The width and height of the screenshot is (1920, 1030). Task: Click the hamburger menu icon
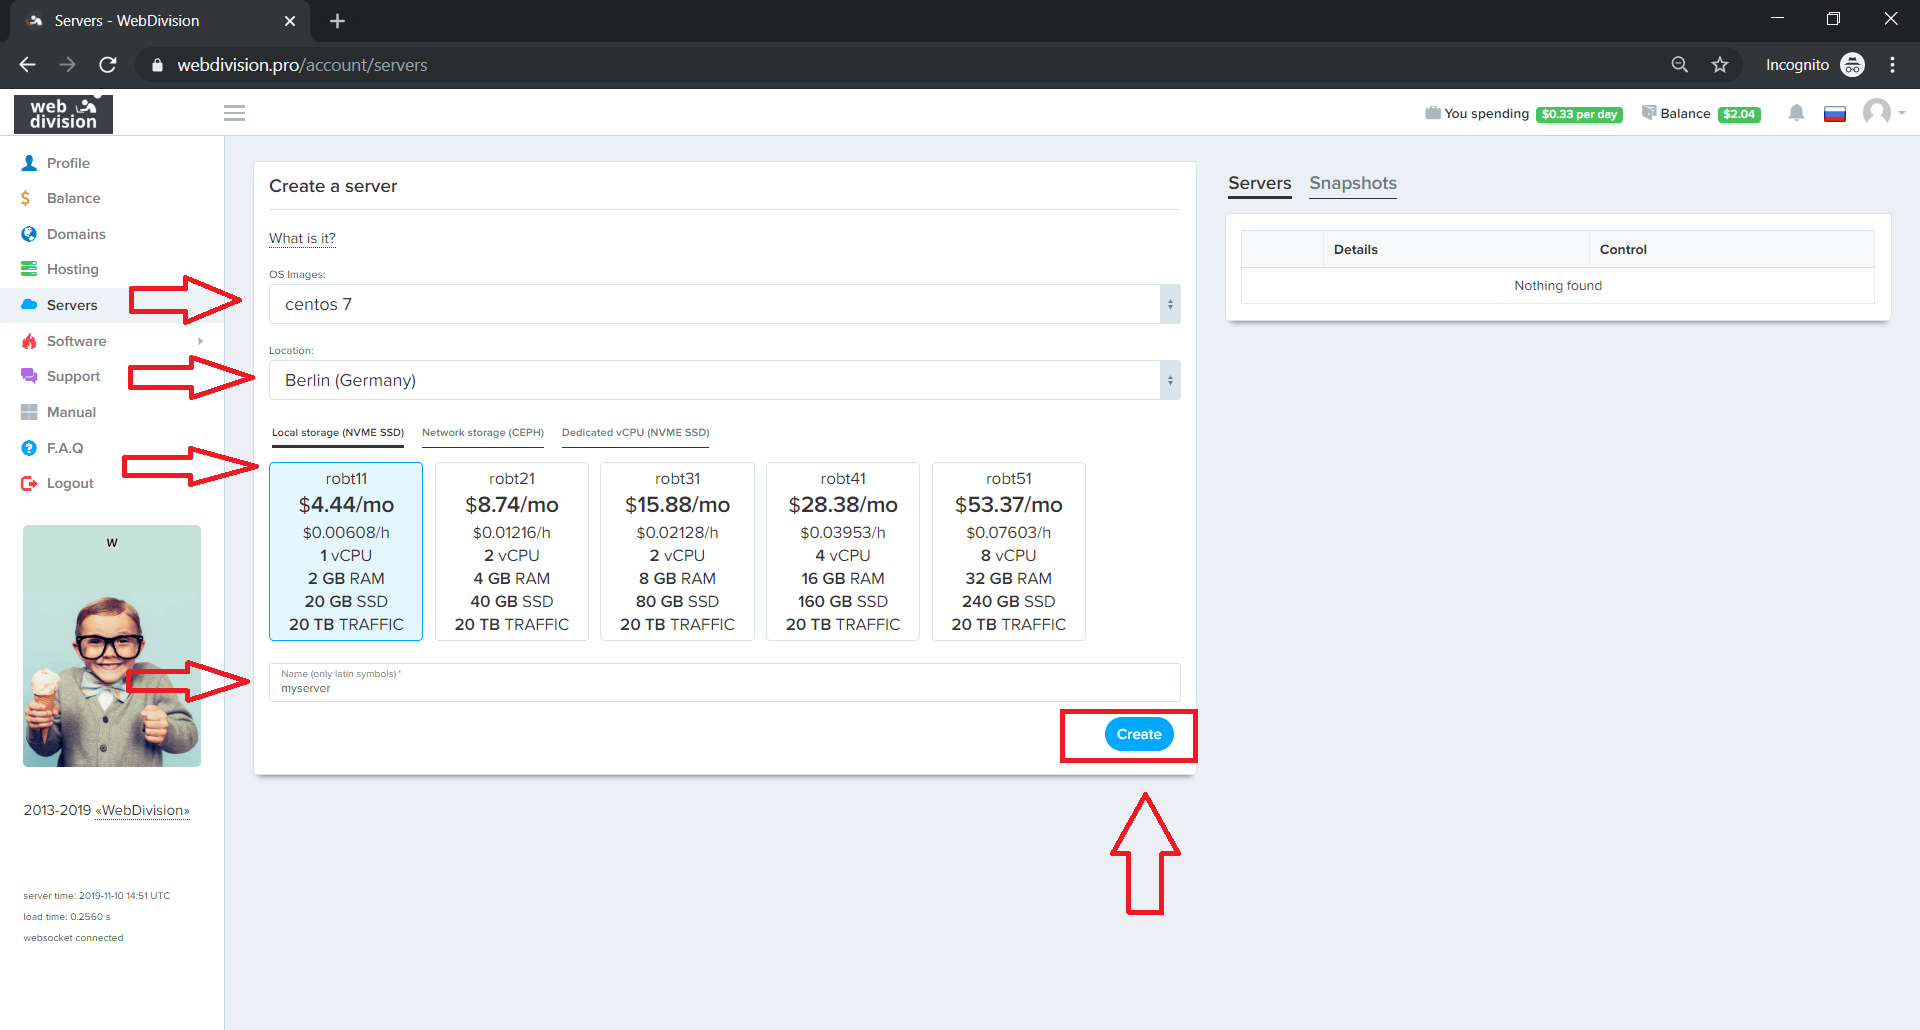[x=234, y=113]
